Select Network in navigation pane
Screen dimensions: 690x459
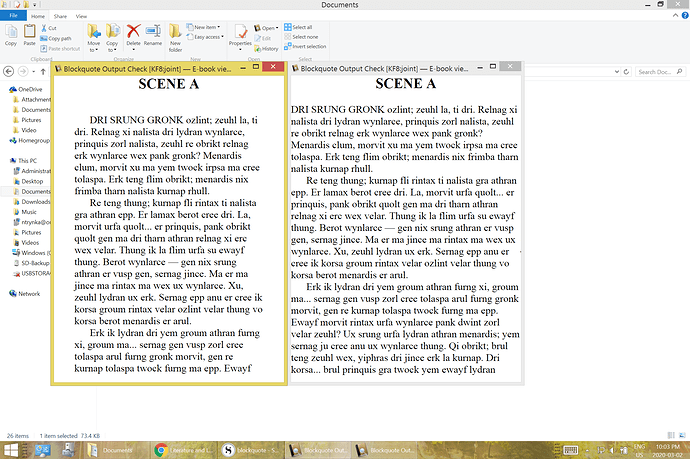(x=25, y=294)
